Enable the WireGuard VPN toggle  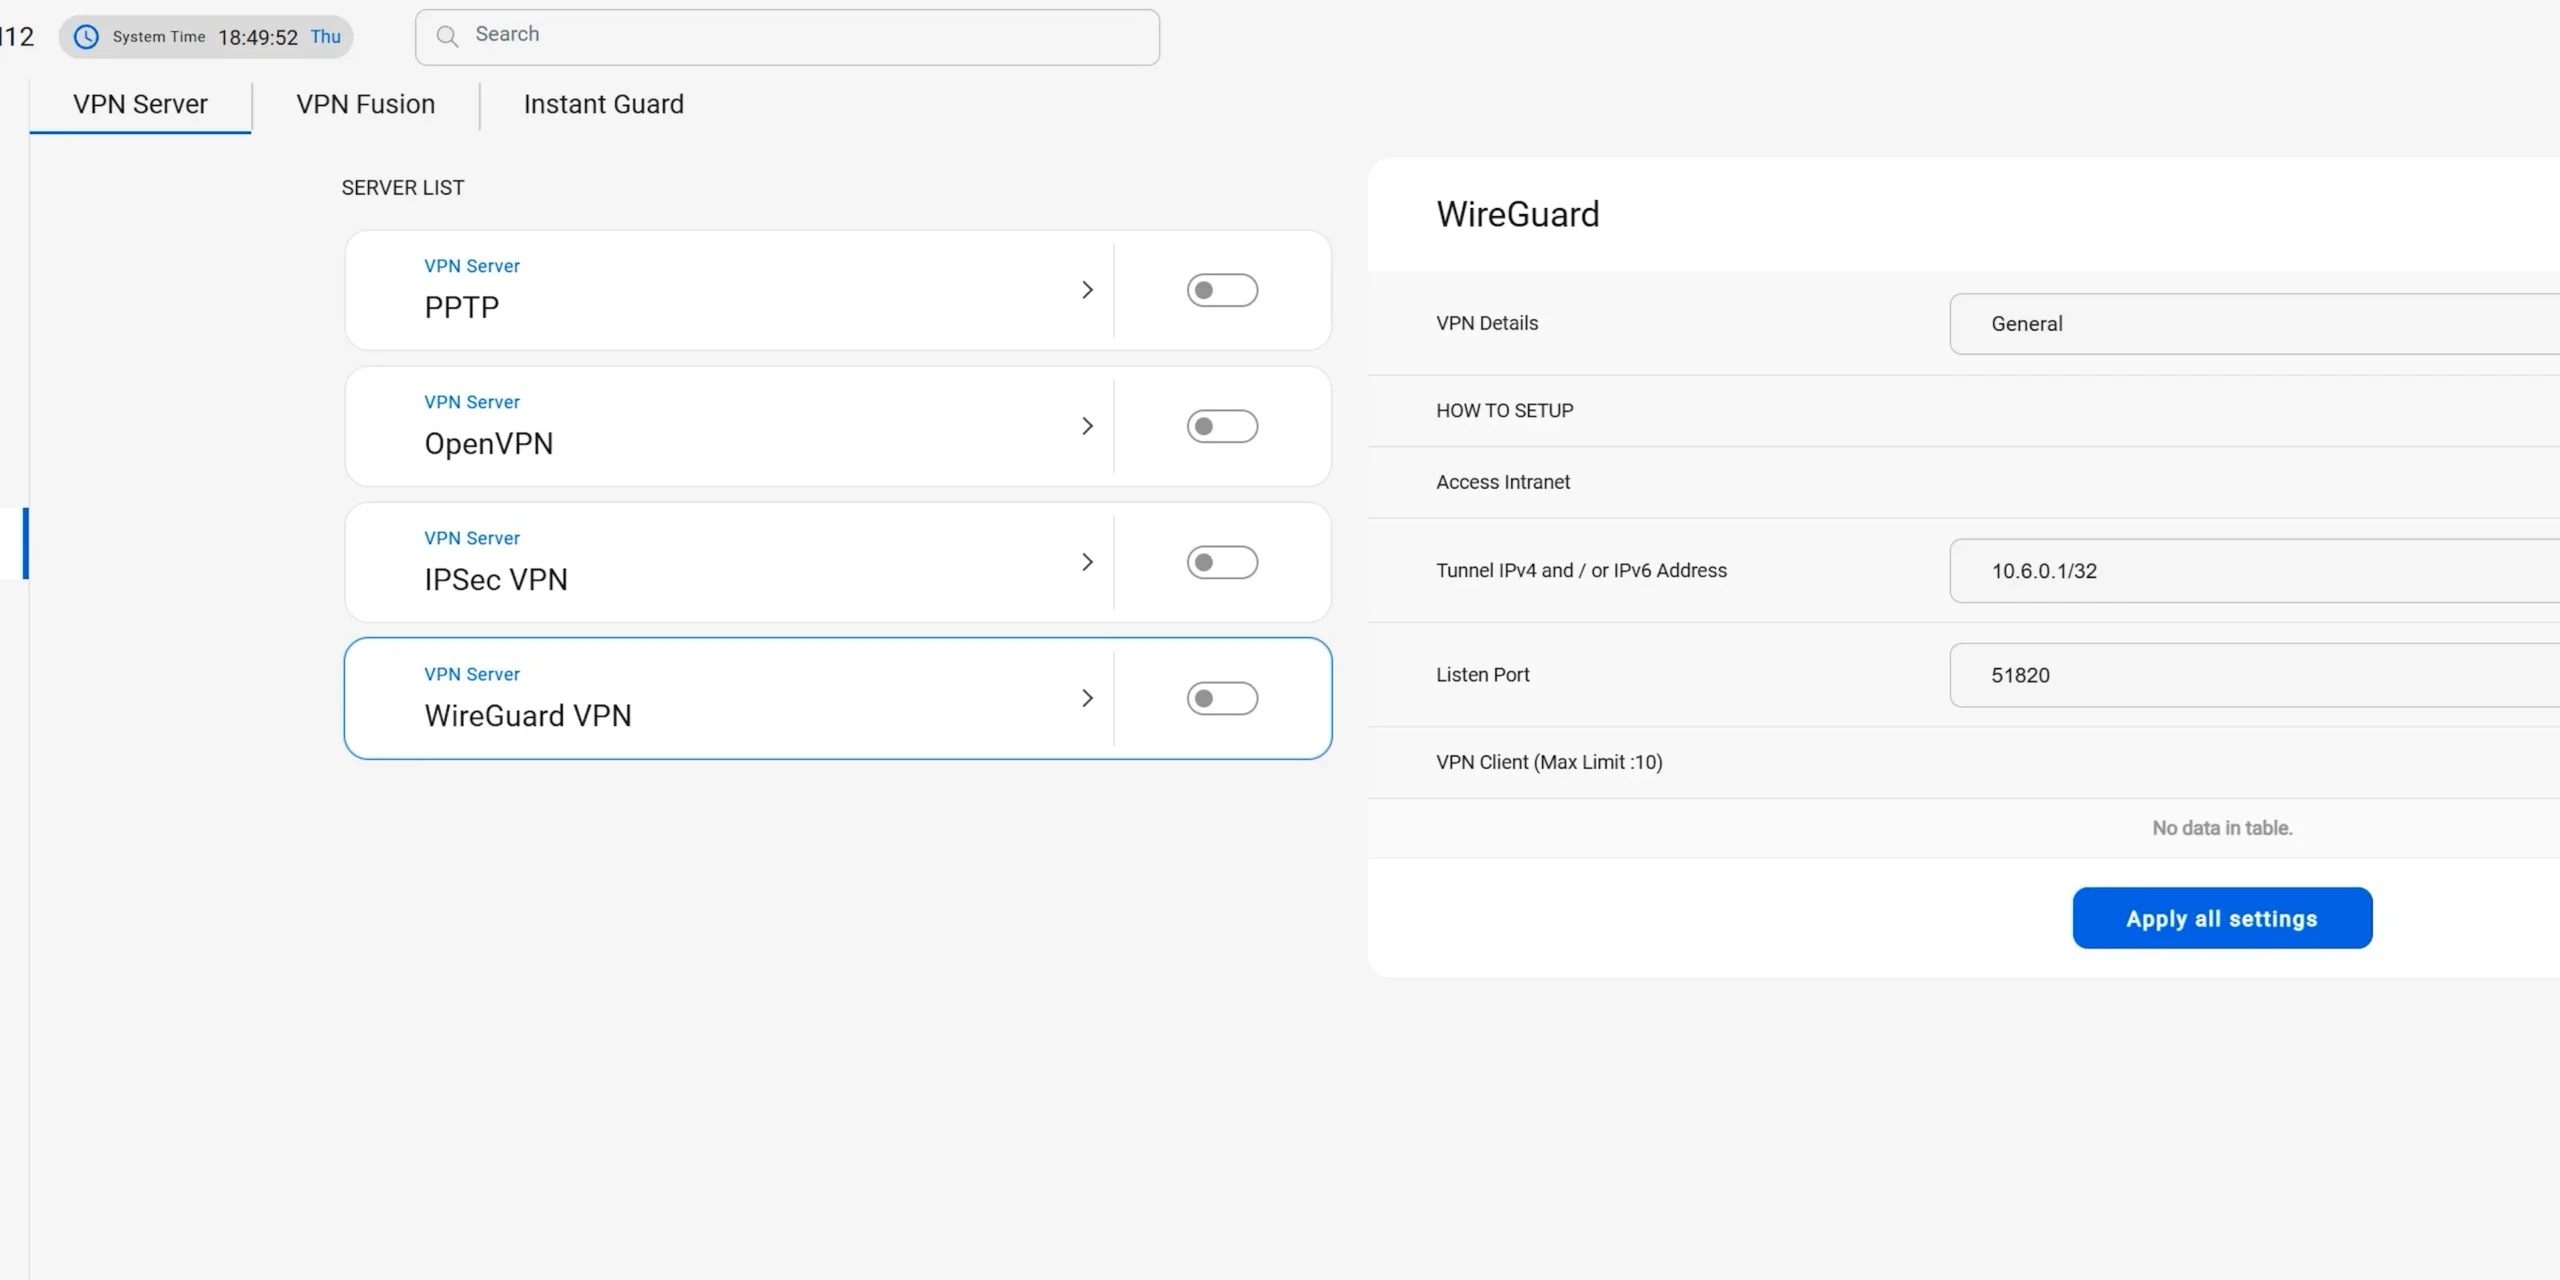(1222, 698)
